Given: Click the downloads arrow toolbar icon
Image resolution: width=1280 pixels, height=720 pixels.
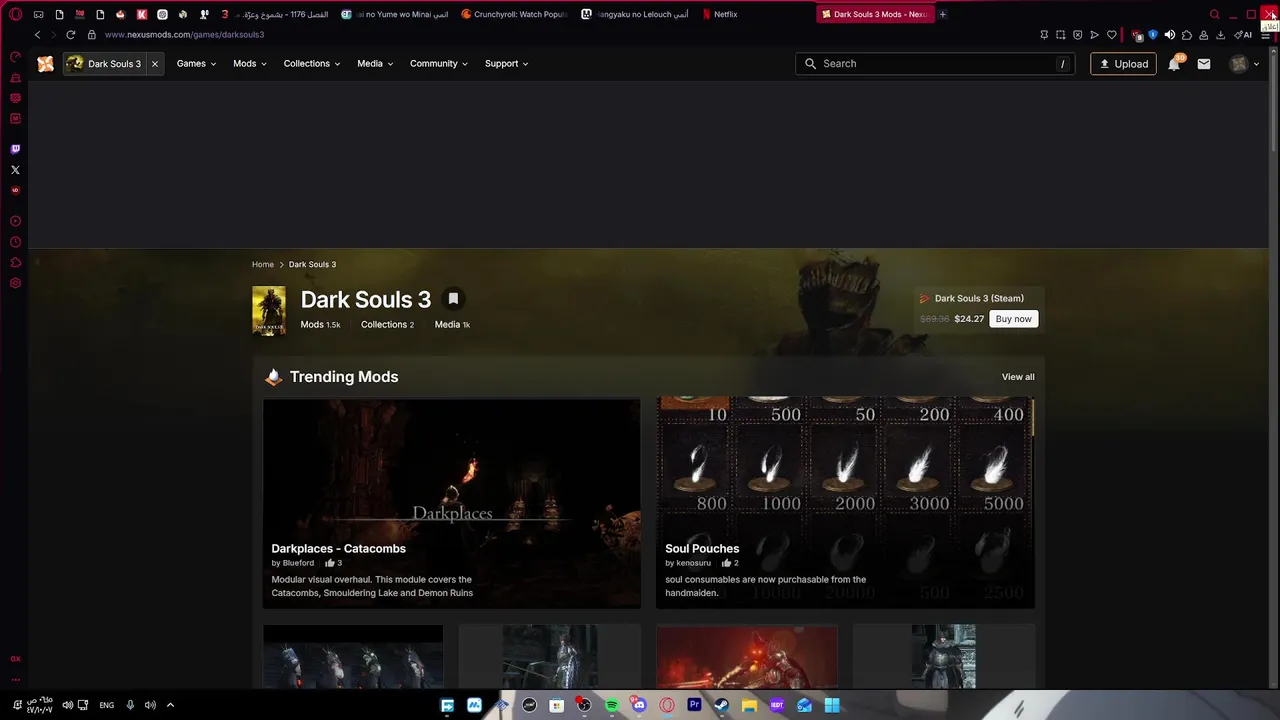Looking at the screenshot, I should pyautogui.click(x=1220, y=35).
